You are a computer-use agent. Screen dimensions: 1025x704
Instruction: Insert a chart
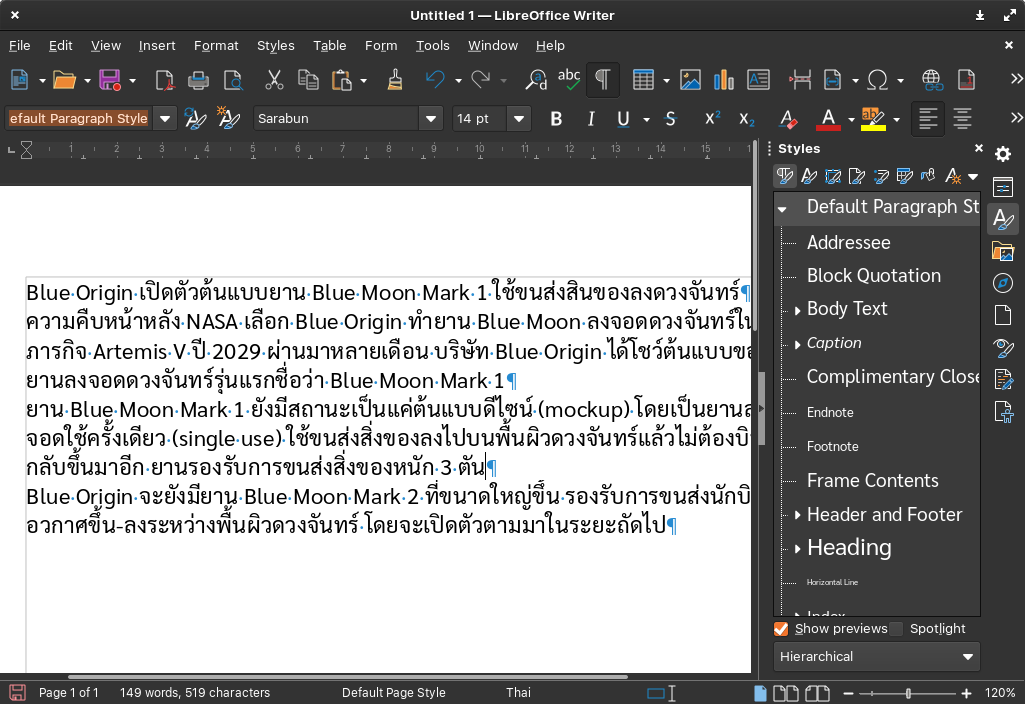click(x=724, y=80)
